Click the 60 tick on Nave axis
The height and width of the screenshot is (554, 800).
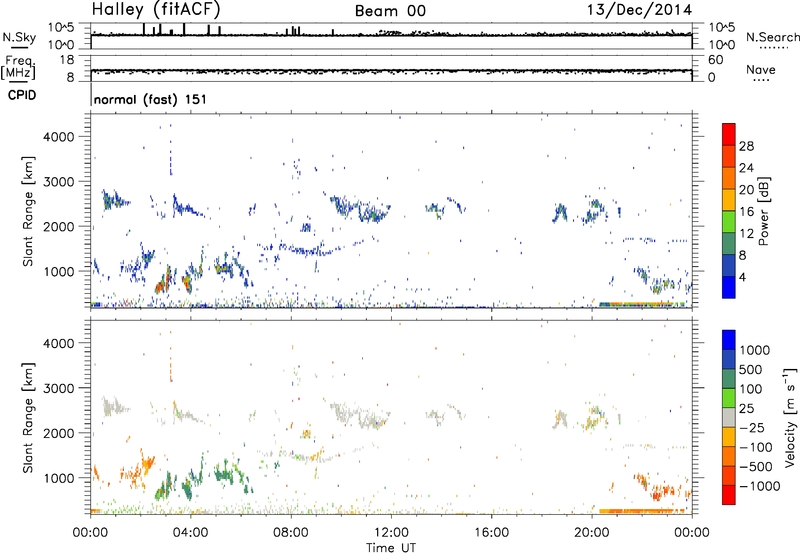click(x=715, y=60)
